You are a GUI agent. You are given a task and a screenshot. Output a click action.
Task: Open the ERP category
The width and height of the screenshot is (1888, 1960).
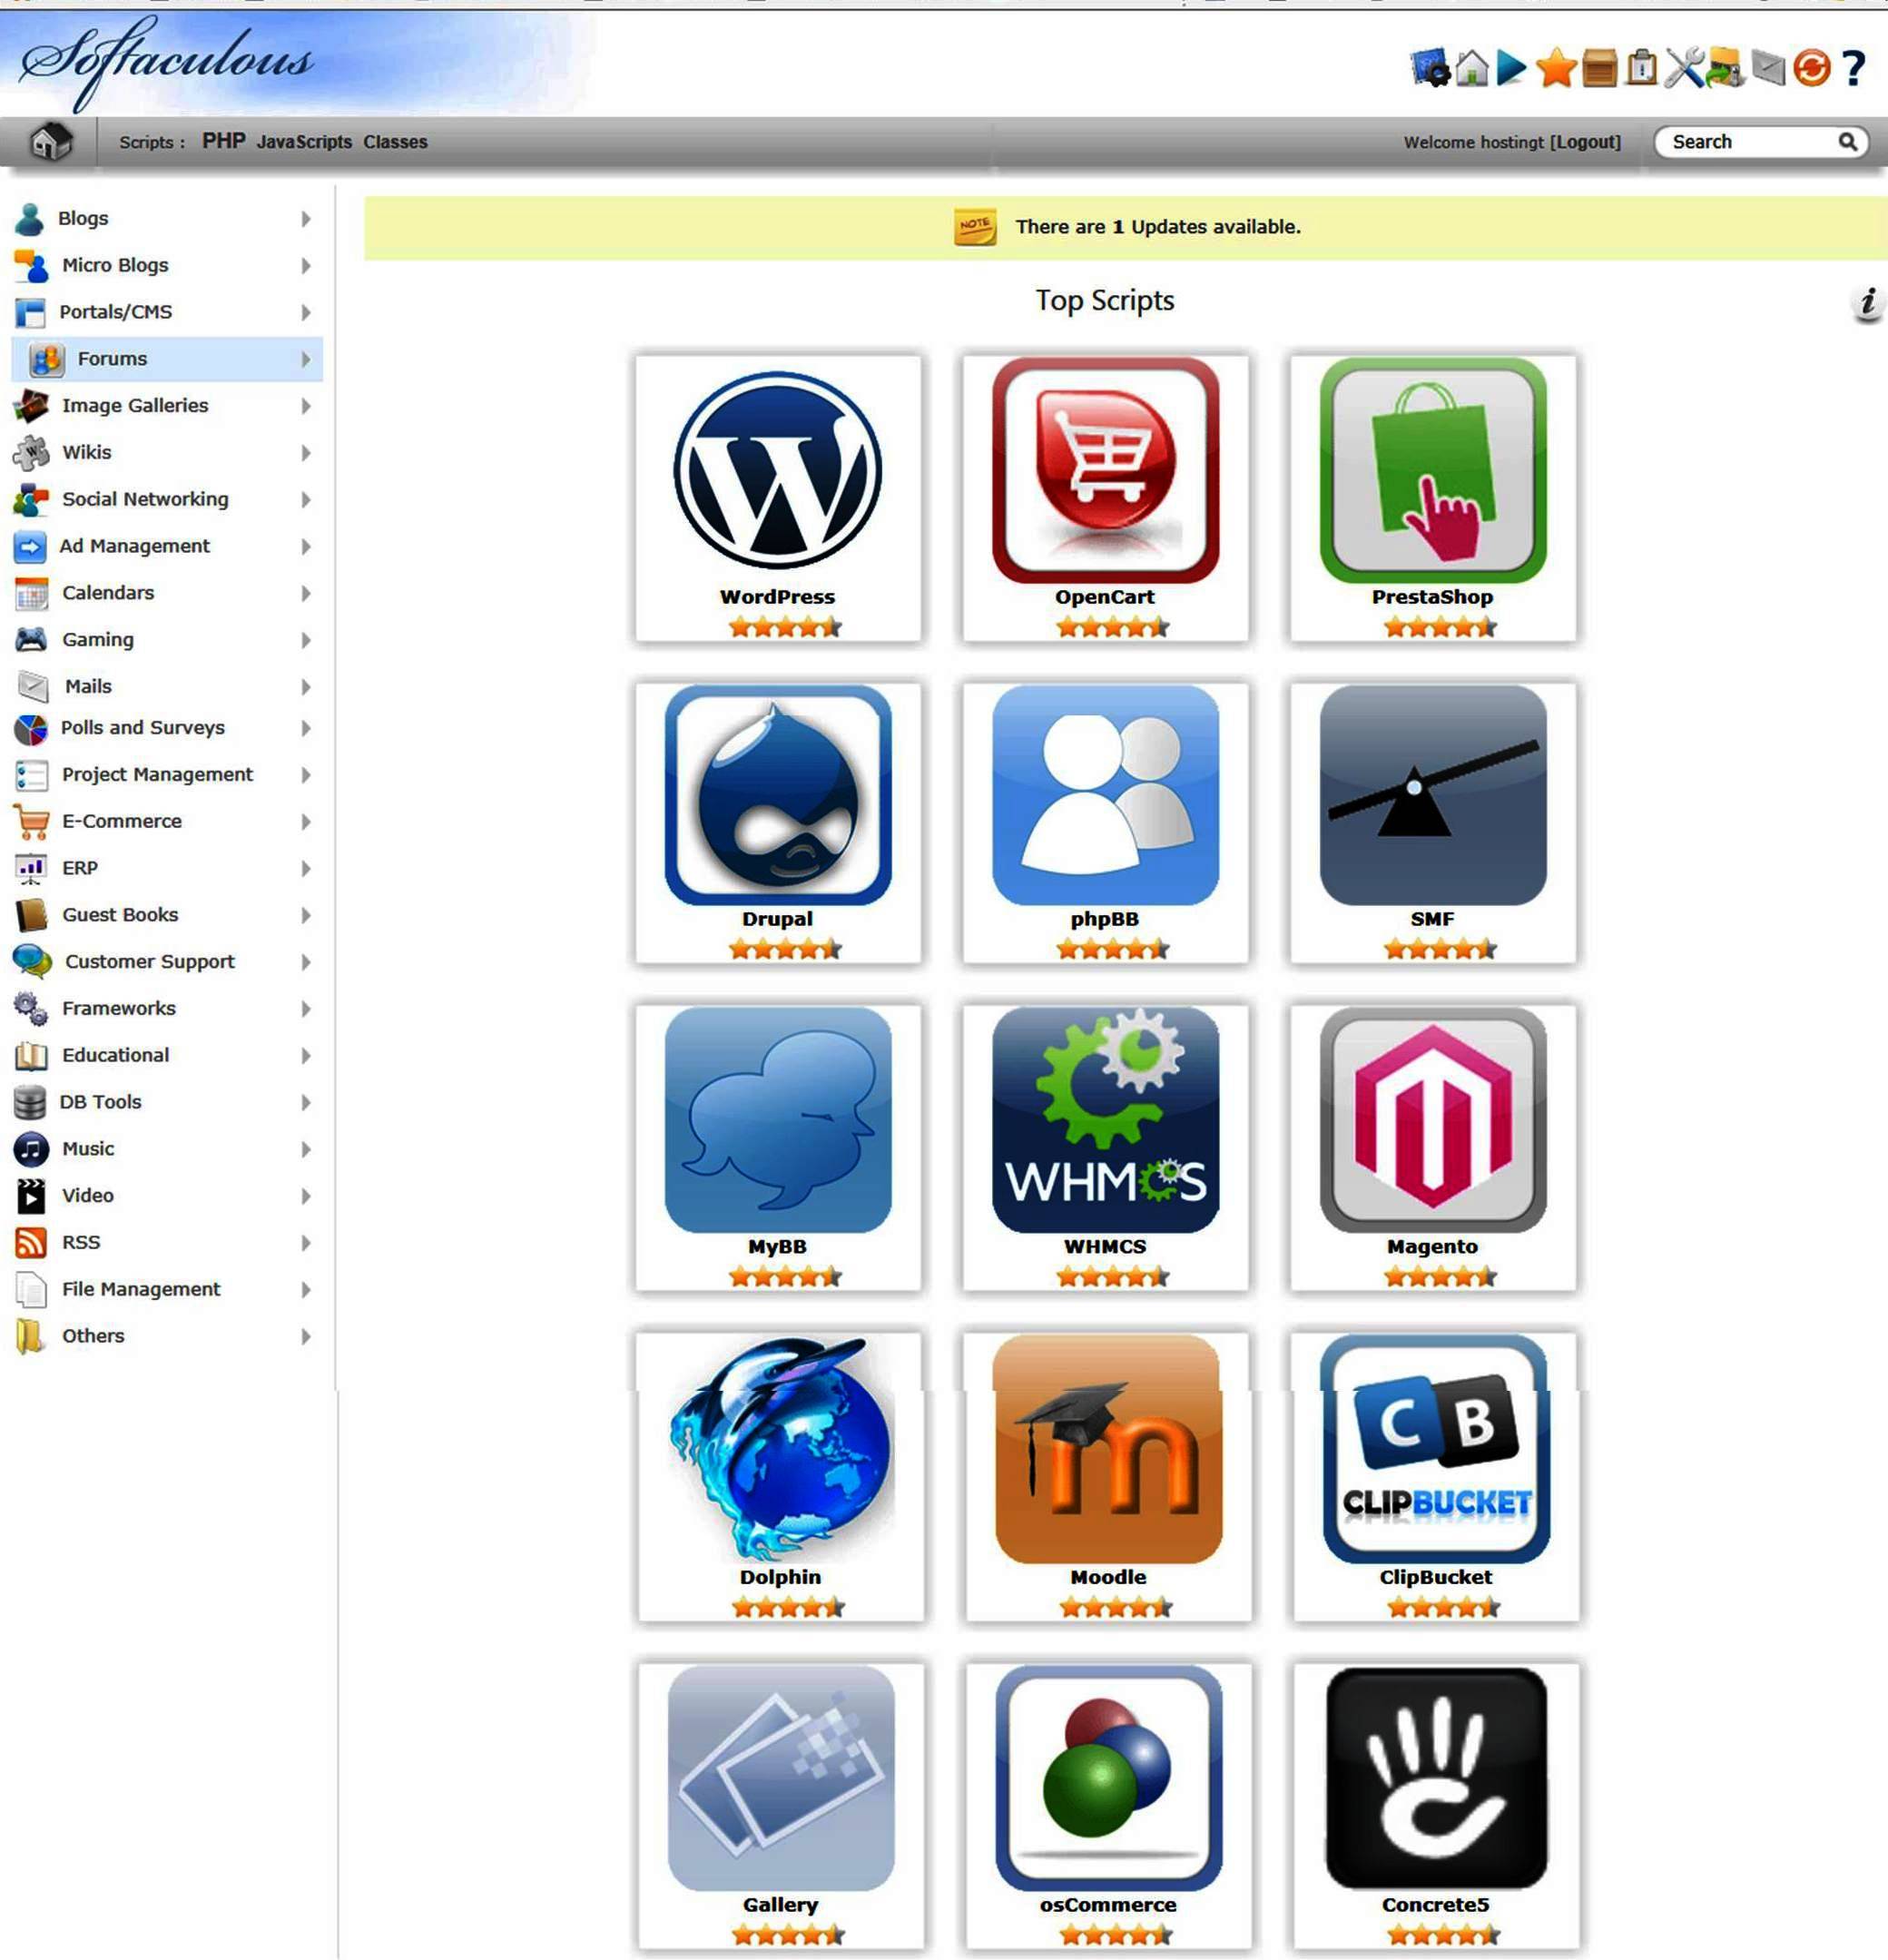point(80,868)
